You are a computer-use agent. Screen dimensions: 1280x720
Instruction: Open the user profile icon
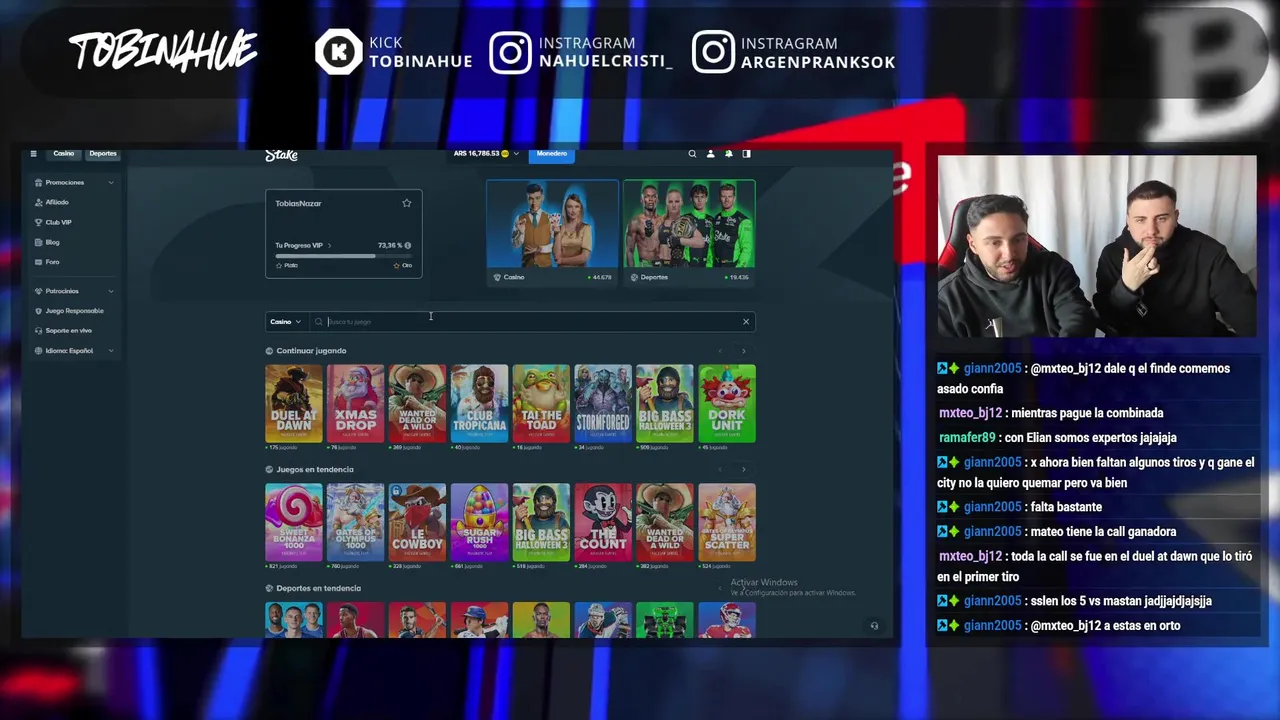pyautogui.click(x=711, y=154)
